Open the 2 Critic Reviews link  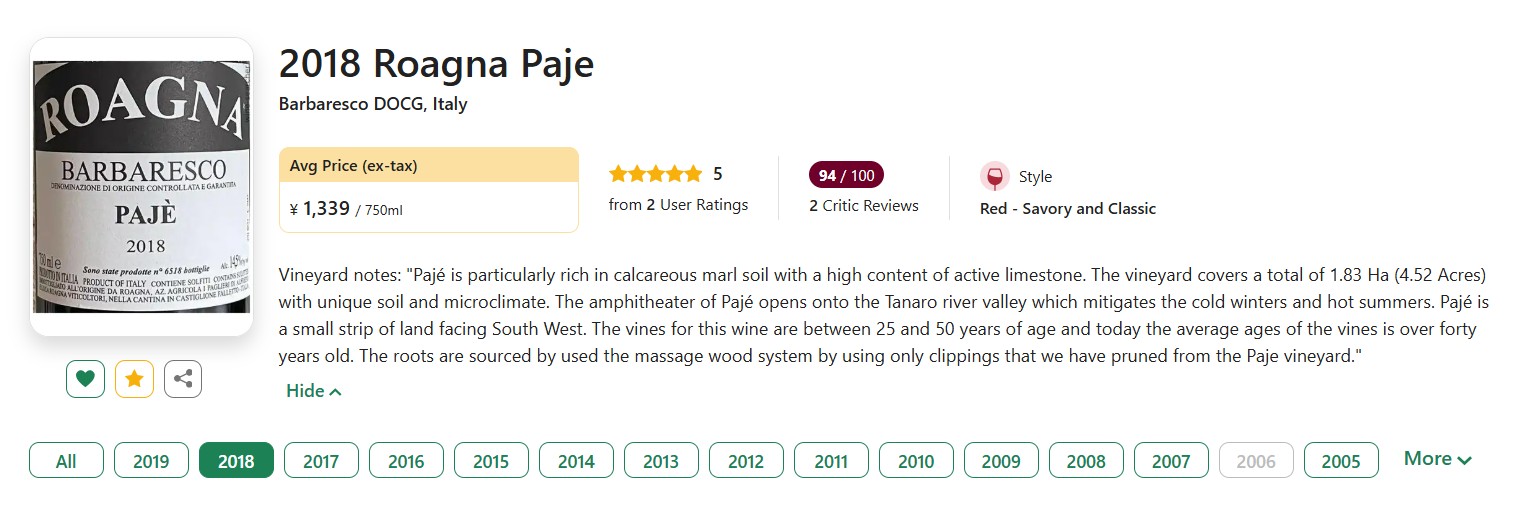[x=863, y=206]
